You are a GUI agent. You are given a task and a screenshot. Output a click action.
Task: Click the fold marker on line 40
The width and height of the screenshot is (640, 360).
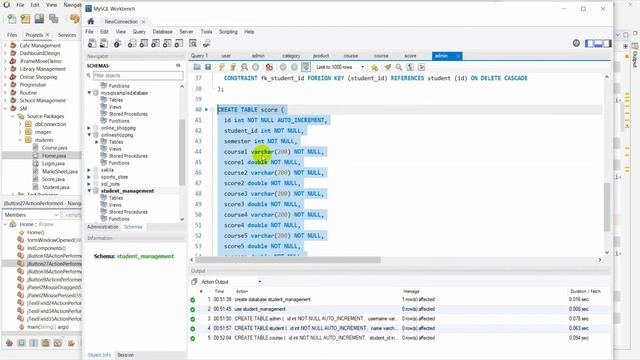click(212, 109)
